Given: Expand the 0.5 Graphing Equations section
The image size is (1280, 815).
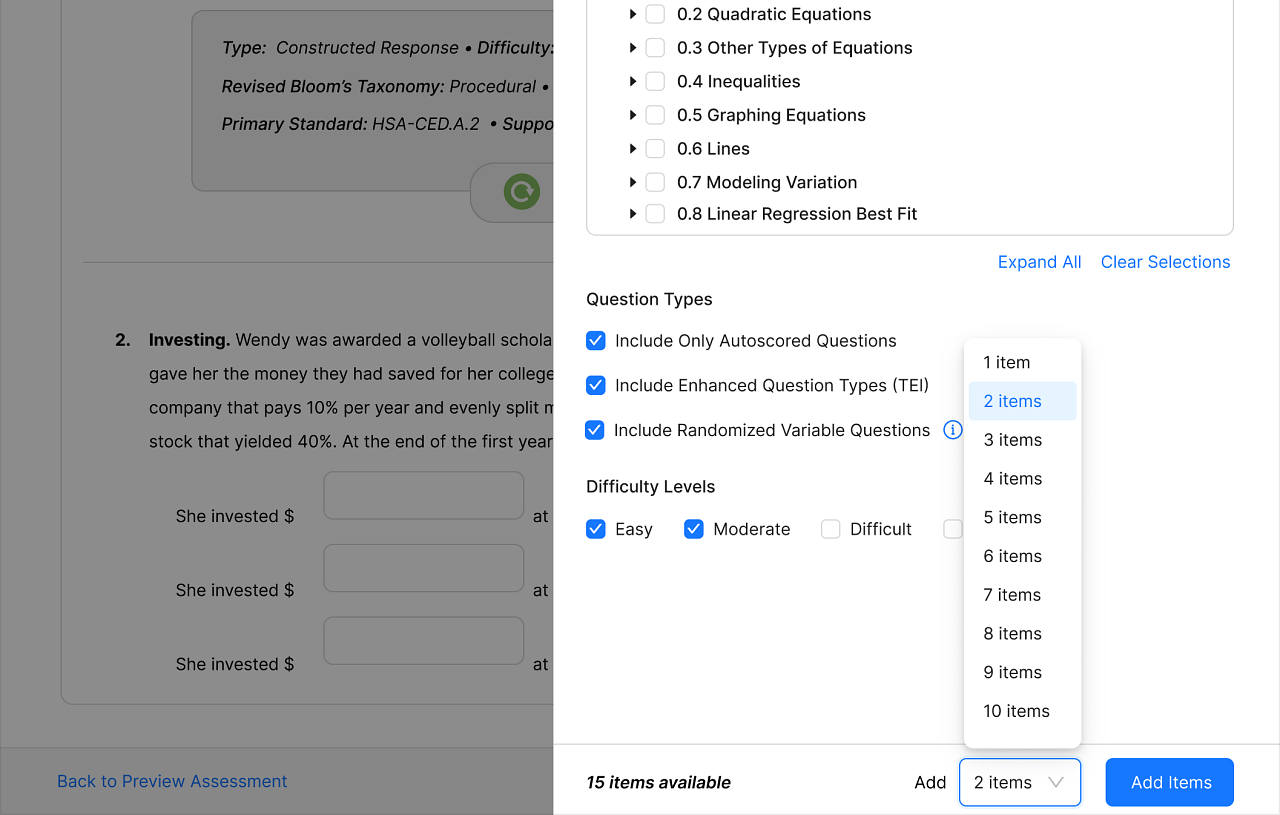Looking at the screenshot, I should [x=633, y=115].
